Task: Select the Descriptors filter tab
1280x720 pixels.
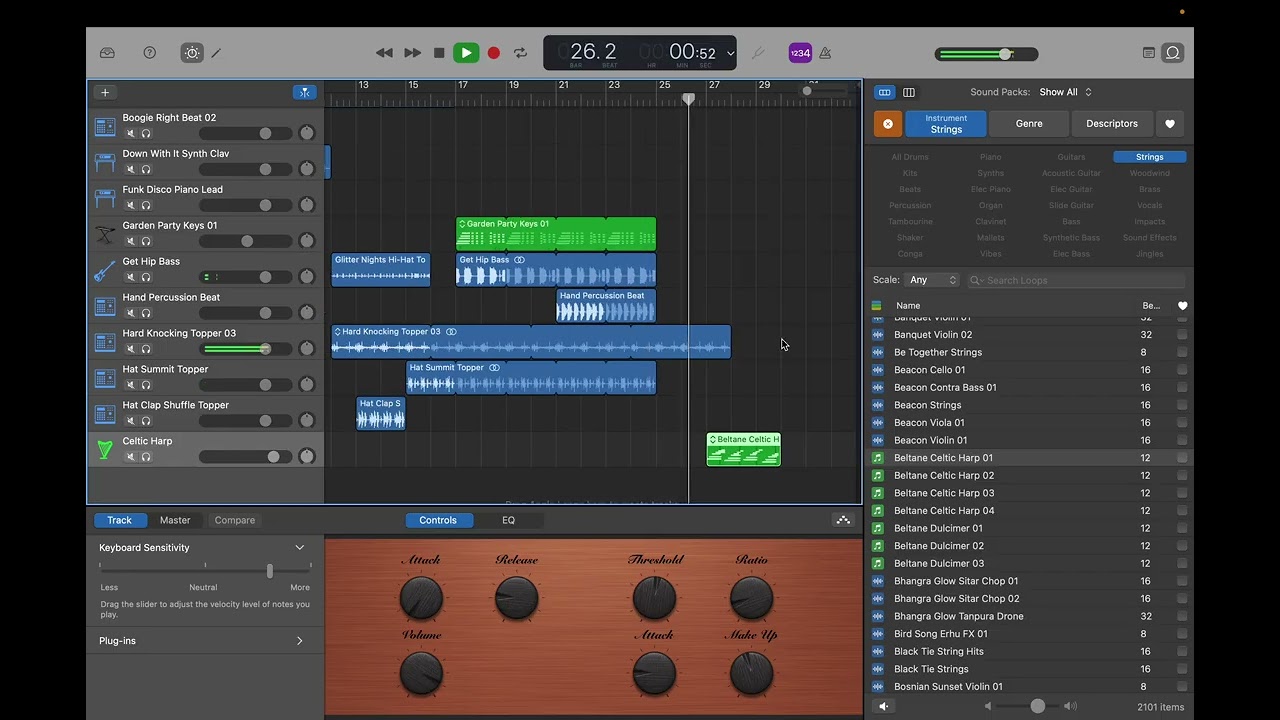Action: [1112, 124]
